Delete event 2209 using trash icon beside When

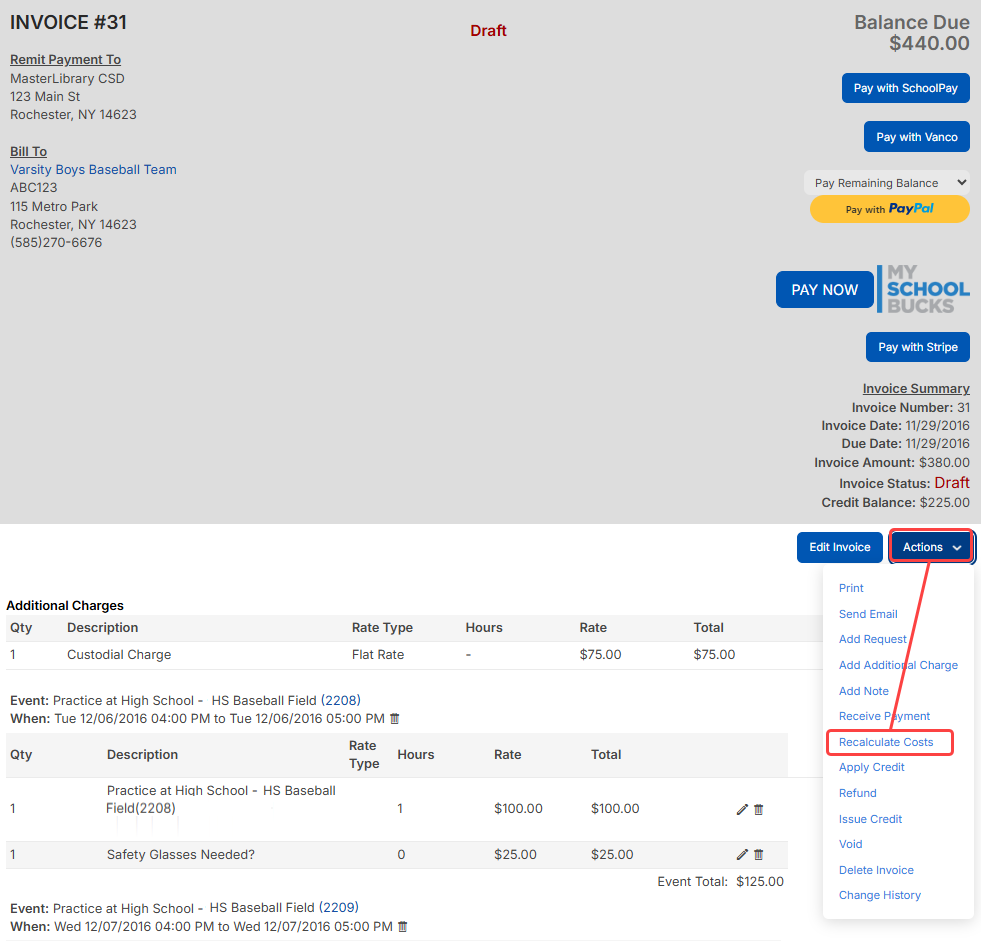point(402,927)
